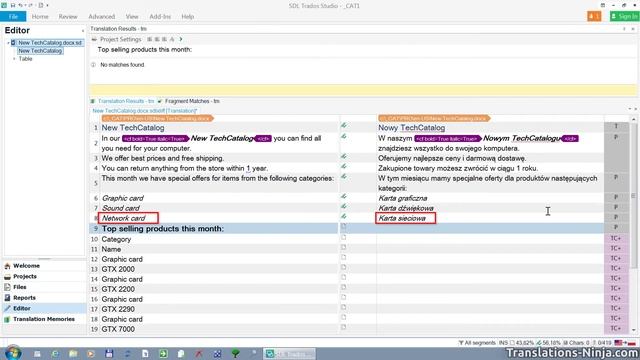Image resolution: width=640 pixels, height=360 pixels.
Task: Click the INS indicator in status bar
Action: pyautogui.click(x=503, y=343)
